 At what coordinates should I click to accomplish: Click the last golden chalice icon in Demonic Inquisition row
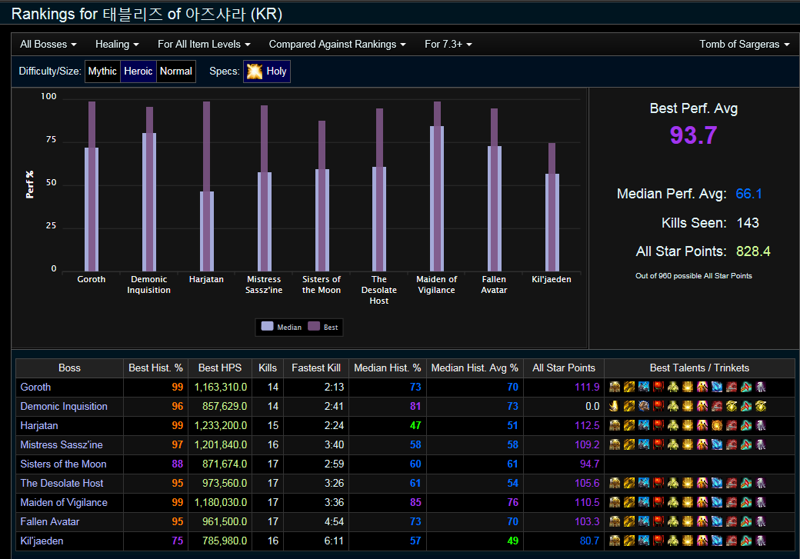(x=761, y=406)
